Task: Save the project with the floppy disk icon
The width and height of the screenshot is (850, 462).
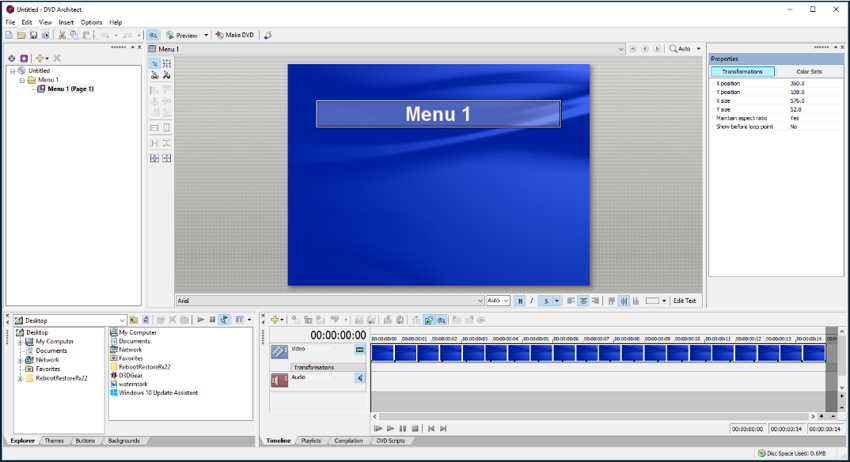Action: click(33, 35)
